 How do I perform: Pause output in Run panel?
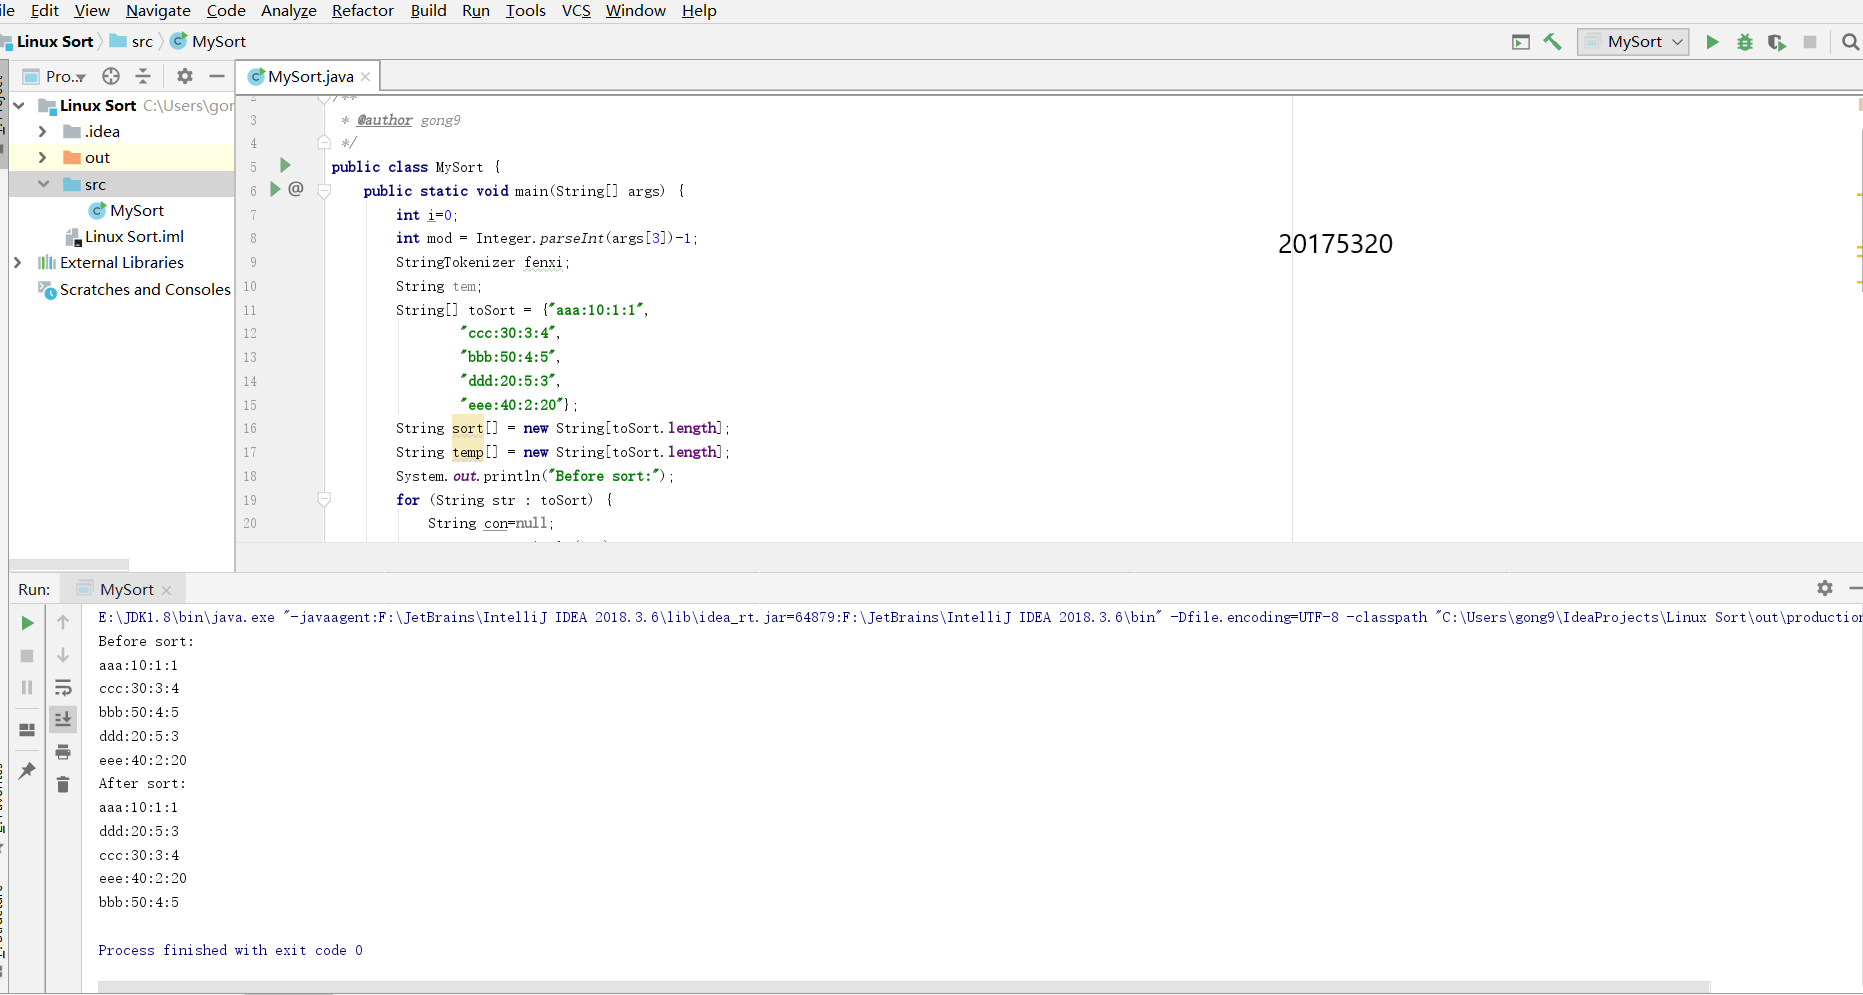[27, 688]
